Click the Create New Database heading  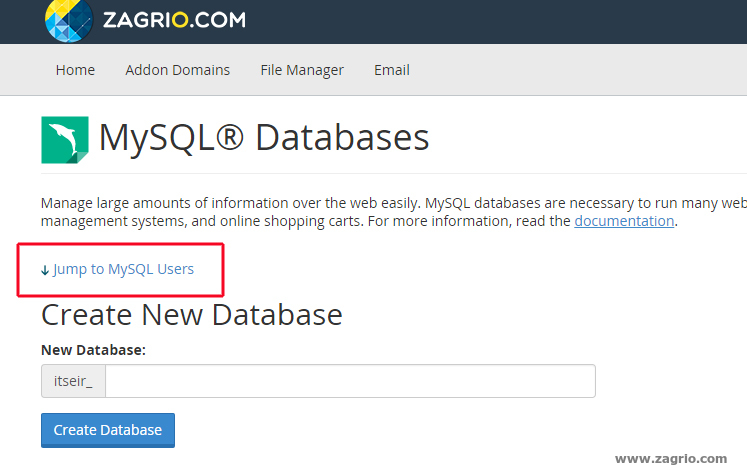tap(192, 315)
